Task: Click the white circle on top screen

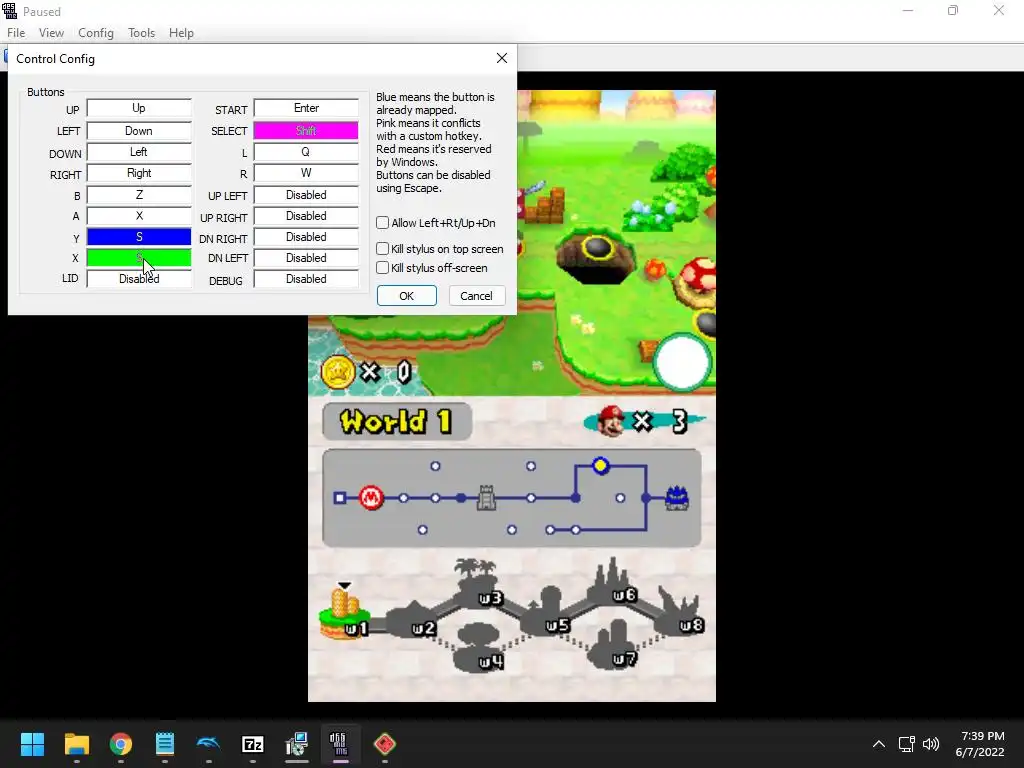Action: point(682,362)
